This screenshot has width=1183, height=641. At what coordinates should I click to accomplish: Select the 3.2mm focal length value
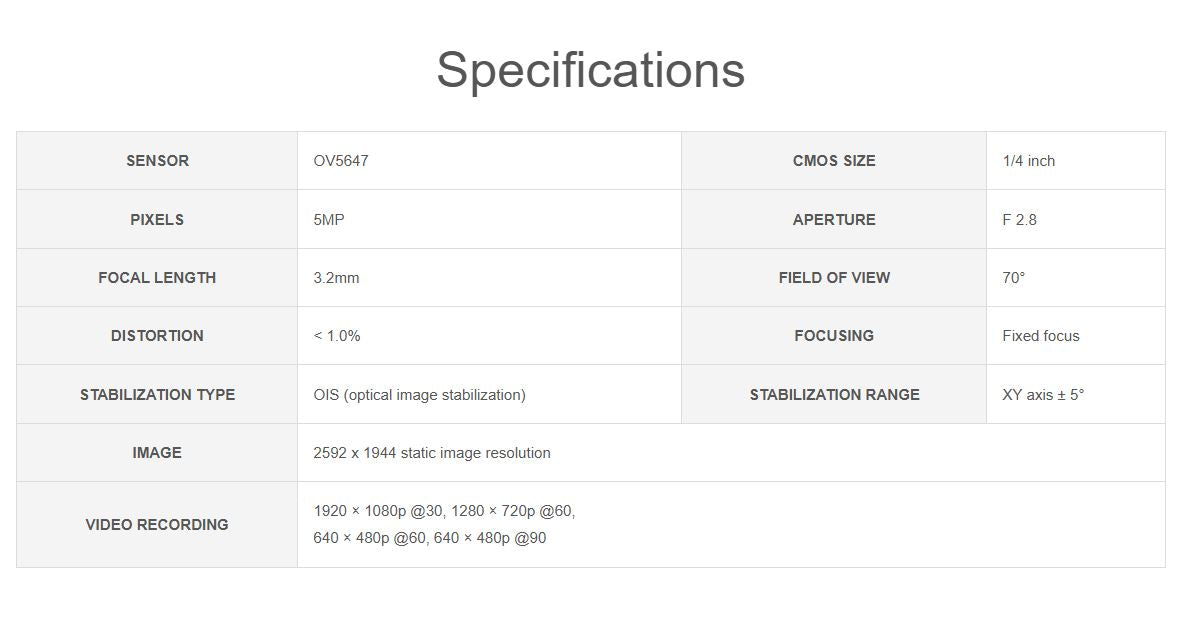click(x=336, y=278)
